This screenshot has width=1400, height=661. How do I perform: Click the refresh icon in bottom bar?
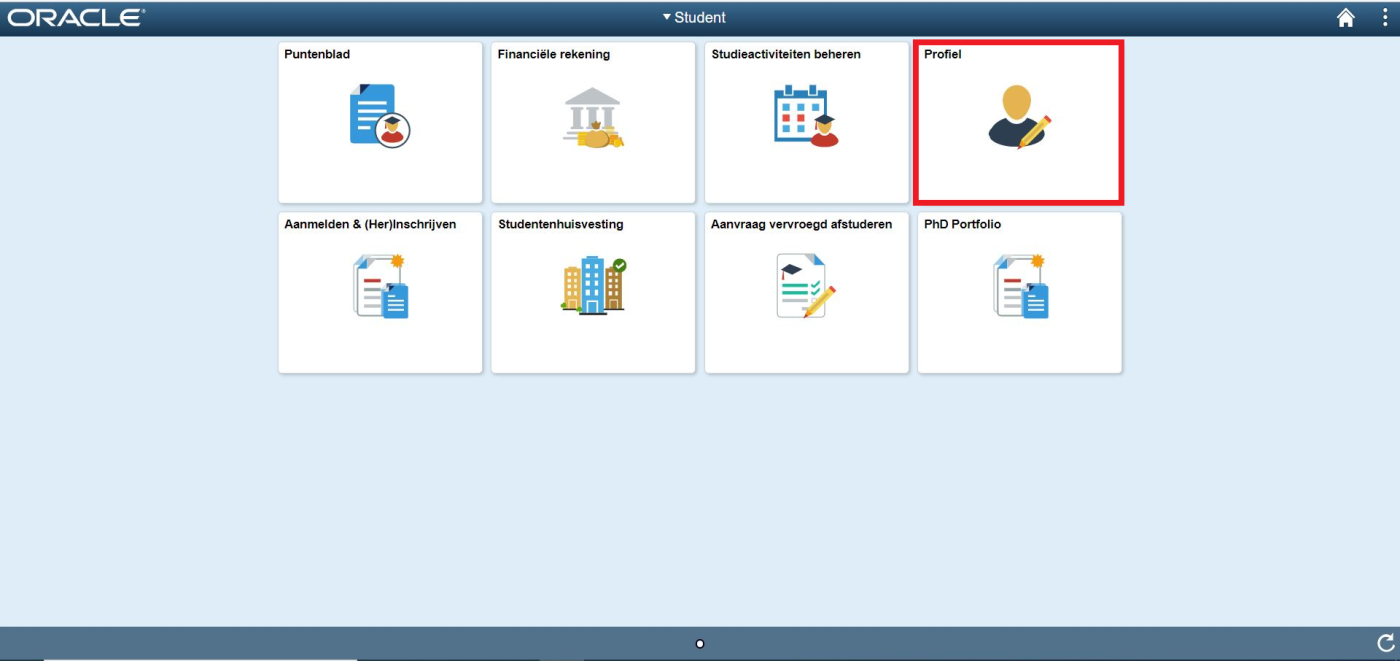click(1385, 643)
